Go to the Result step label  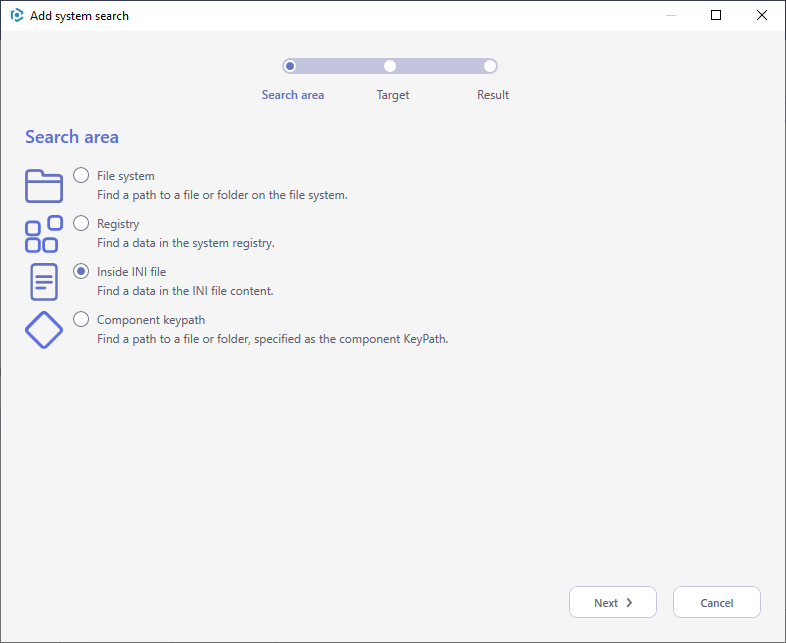point(493,95)
